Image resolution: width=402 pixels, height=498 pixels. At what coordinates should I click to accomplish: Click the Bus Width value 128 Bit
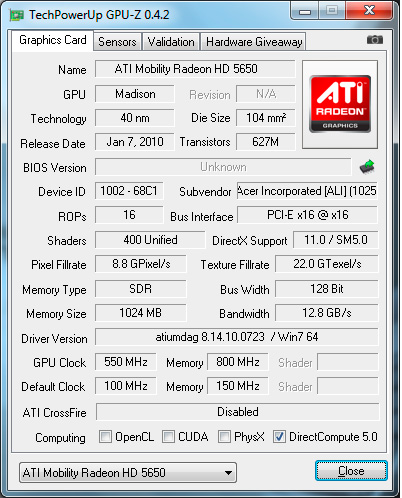(x=327, y=289)
